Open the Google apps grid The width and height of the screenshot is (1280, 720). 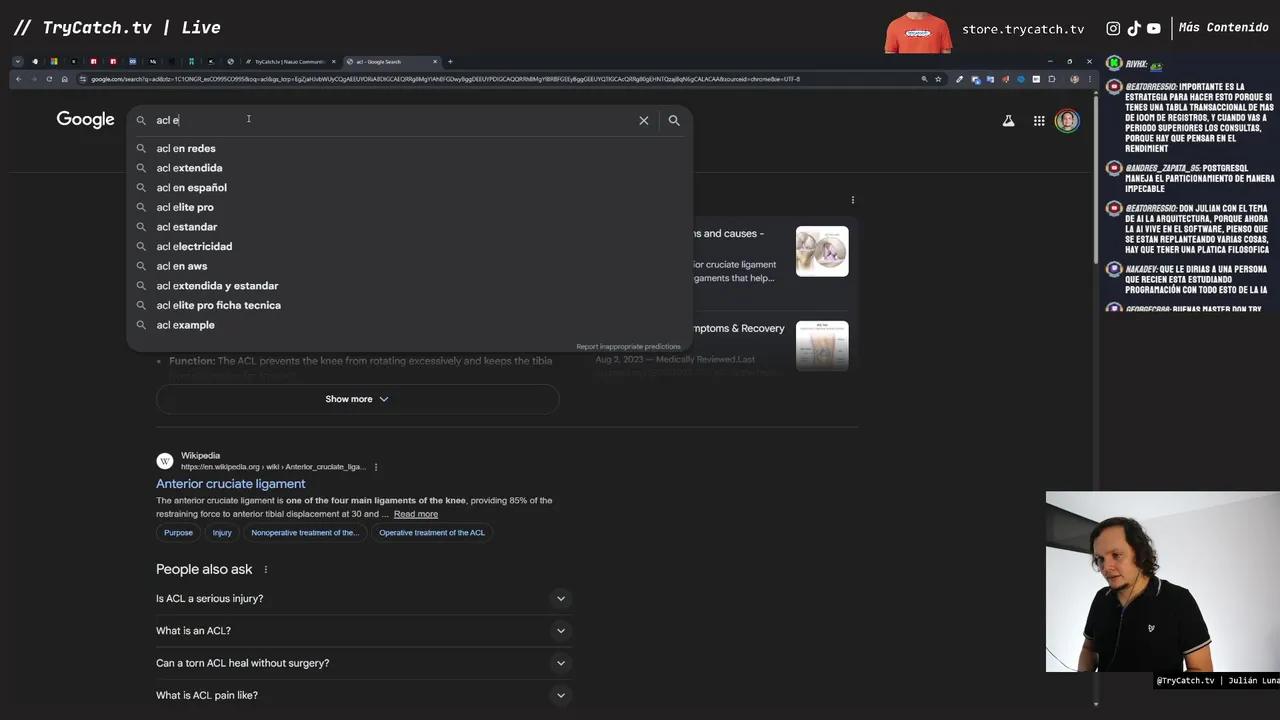click(1039, 121)
